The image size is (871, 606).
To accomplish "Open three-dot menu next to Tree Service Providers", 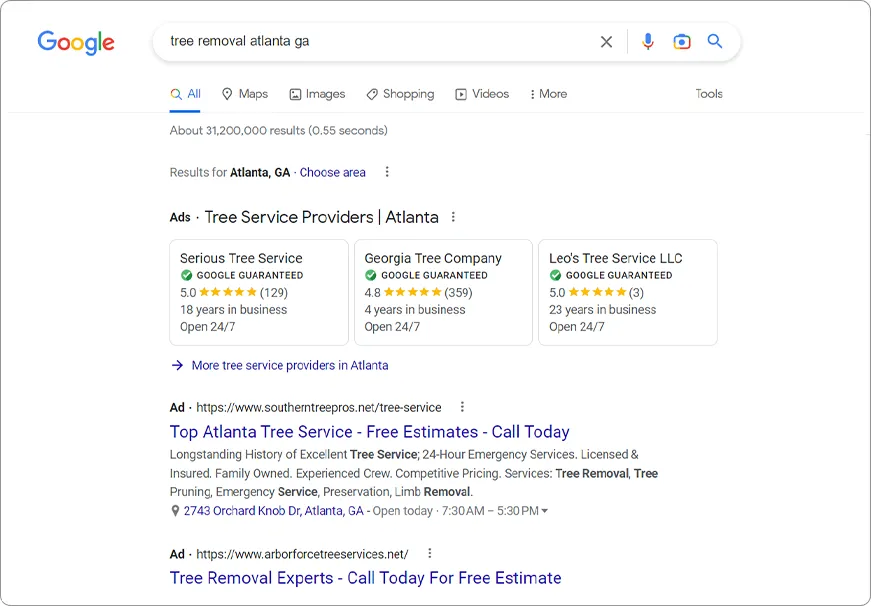I will [x=453, y=217].
